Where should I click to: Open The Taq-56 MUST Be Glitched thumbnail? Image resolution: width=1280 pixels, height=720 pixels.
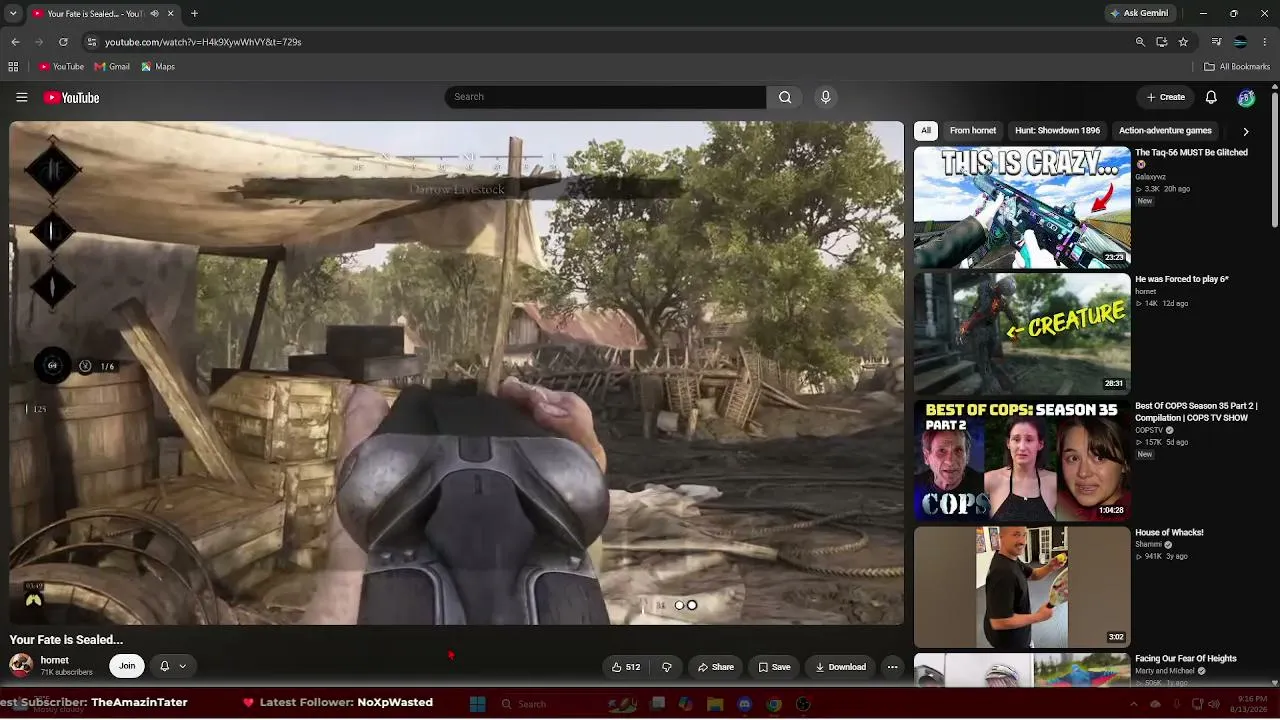tap(1022, 207)
